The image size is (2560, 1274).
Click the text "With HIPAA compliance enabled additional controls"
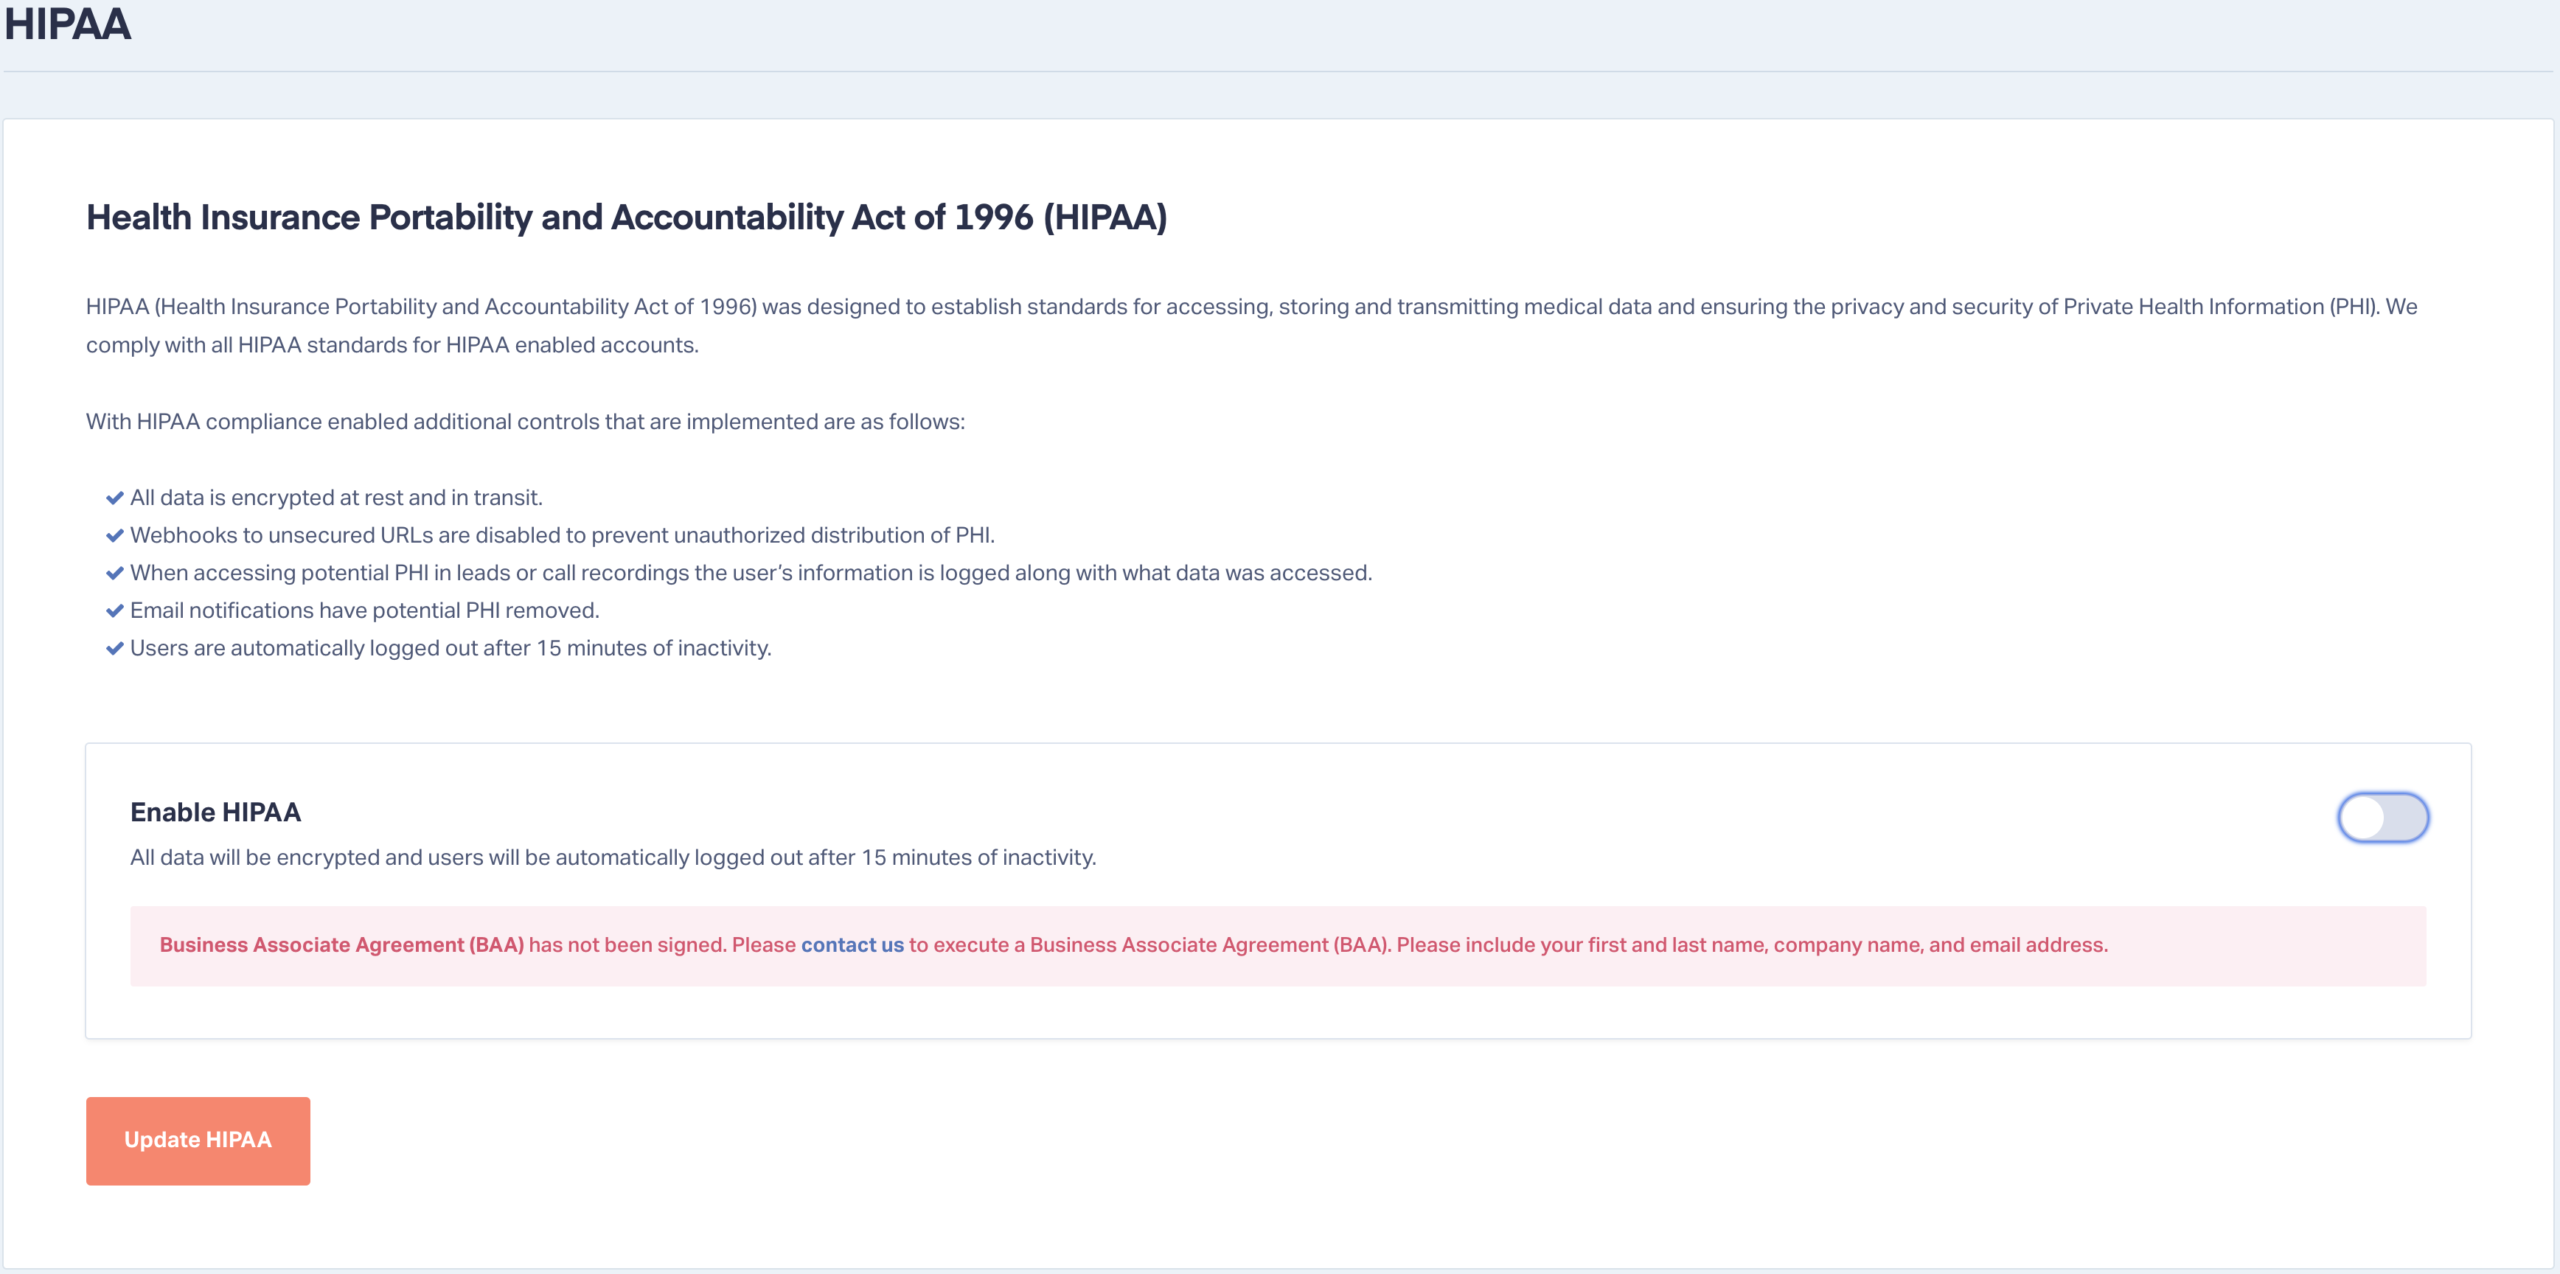pos(525,421)
